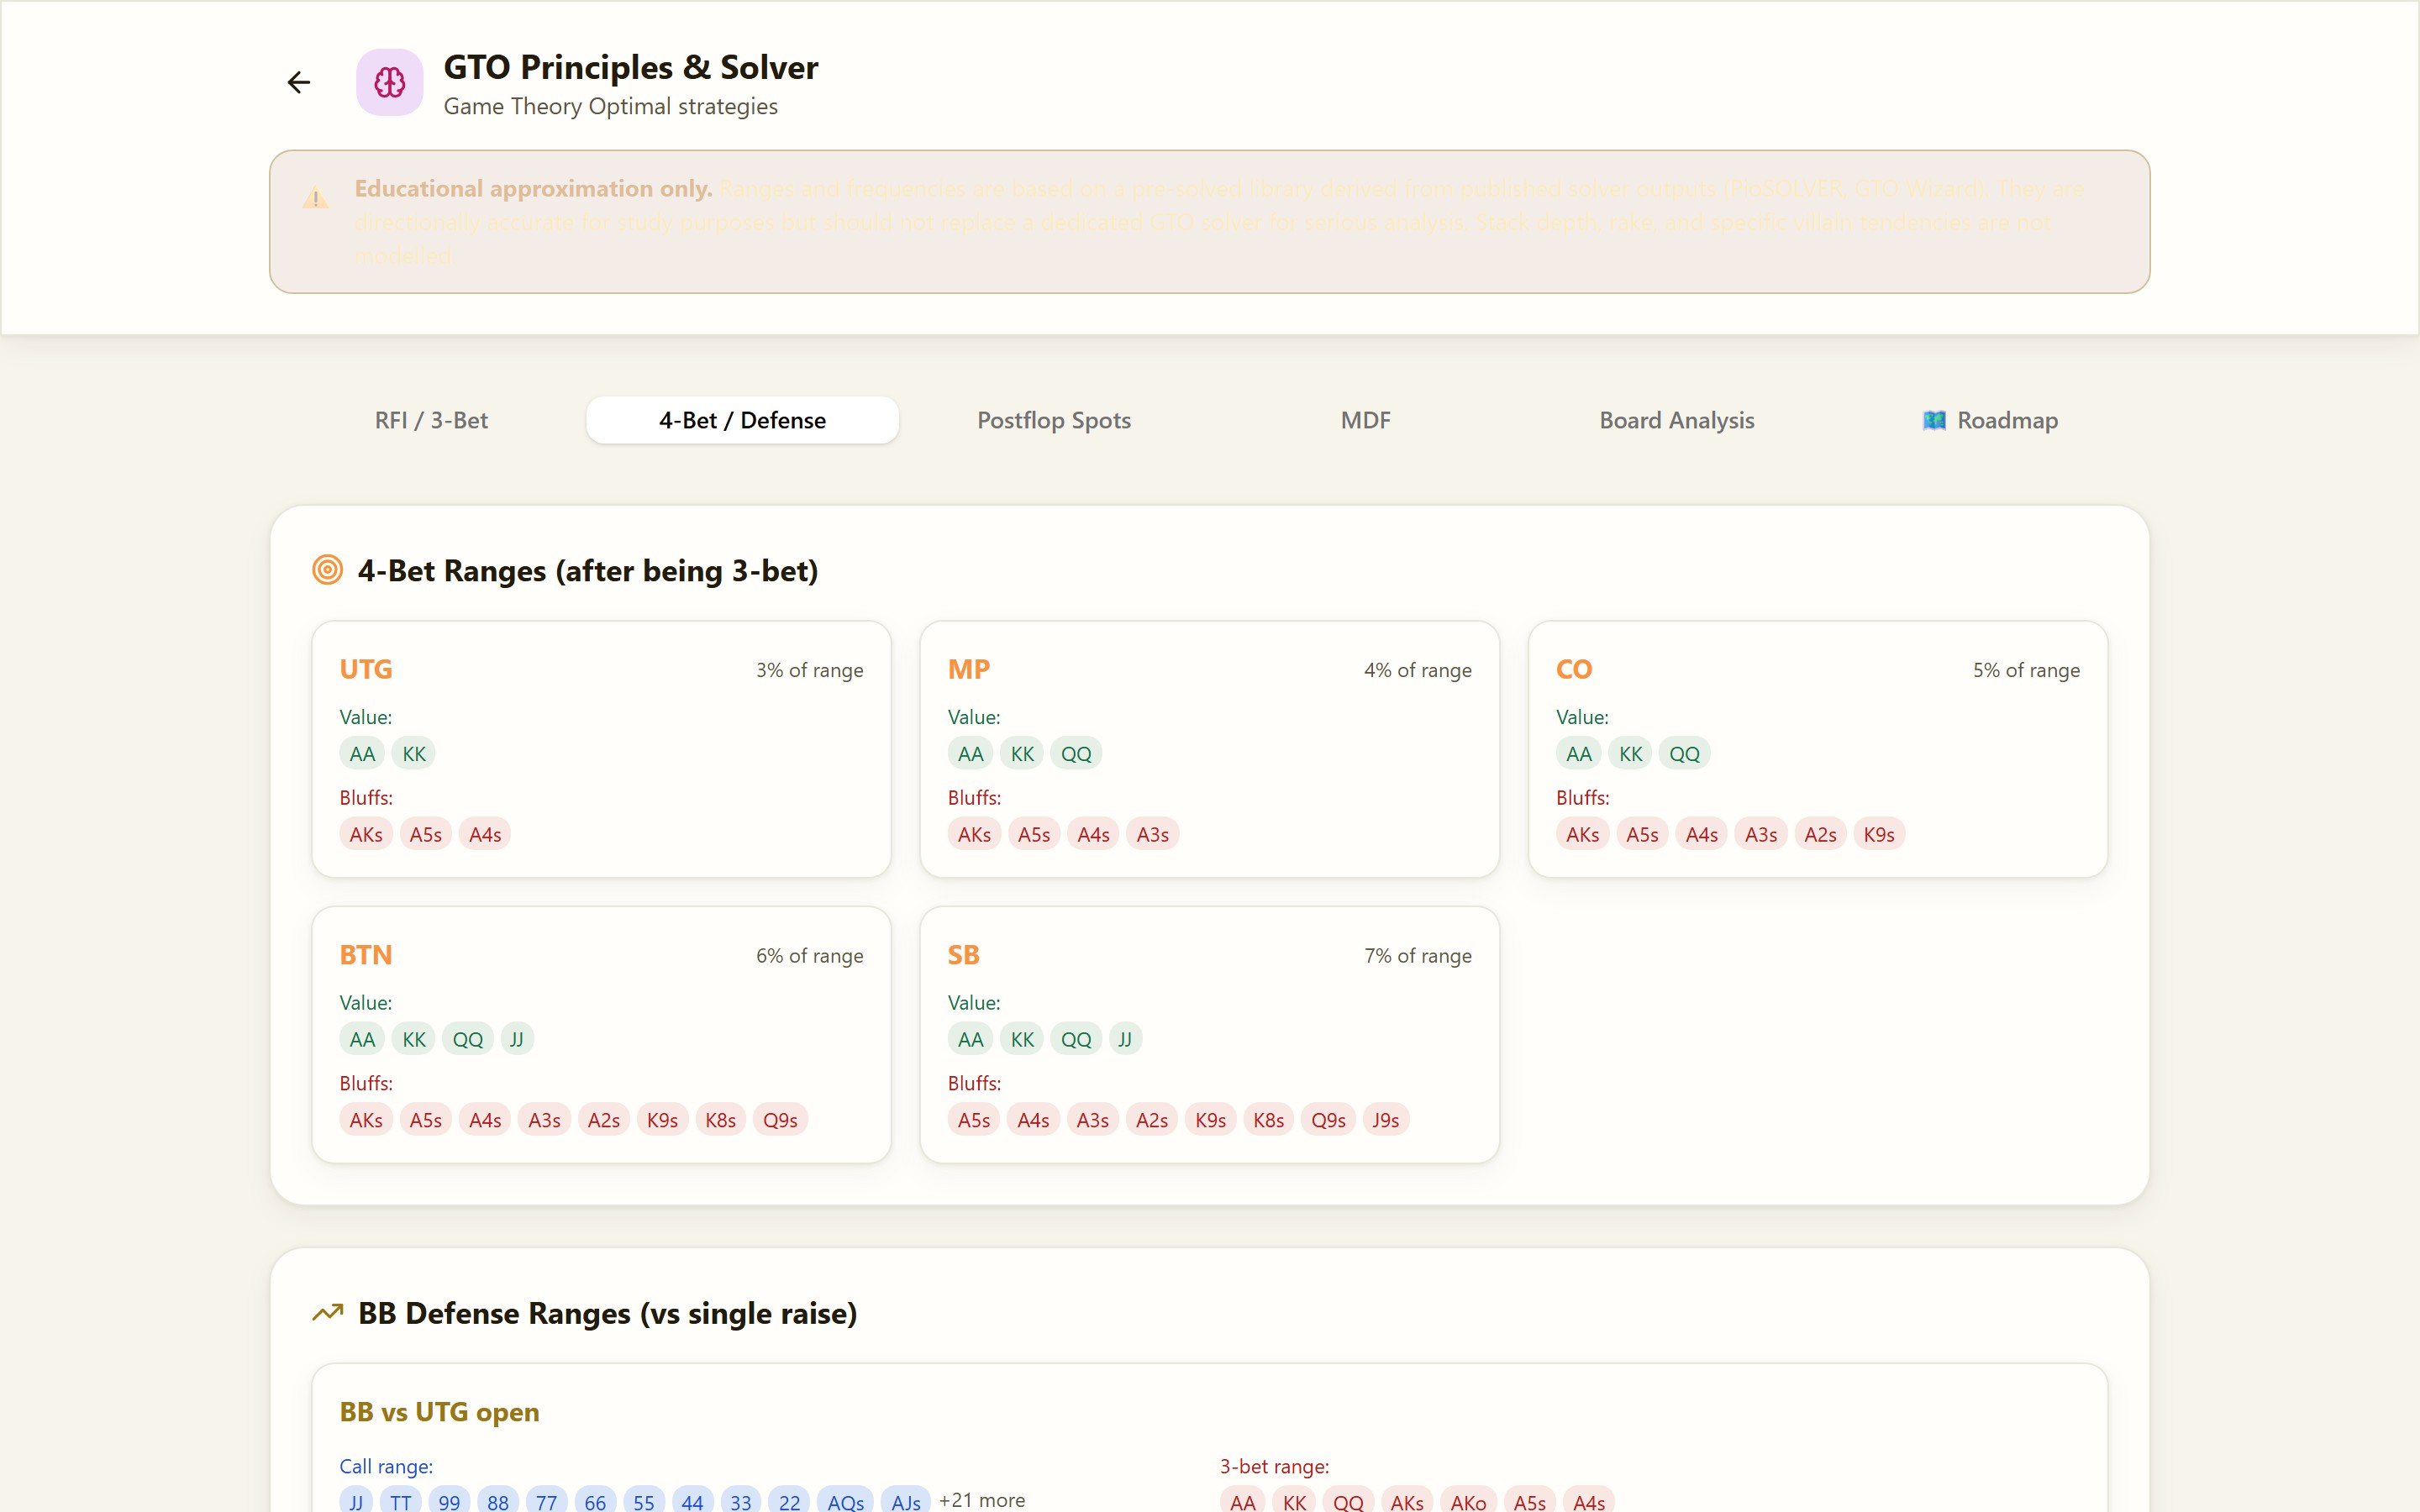Click the SB position heading

(963, 955)
